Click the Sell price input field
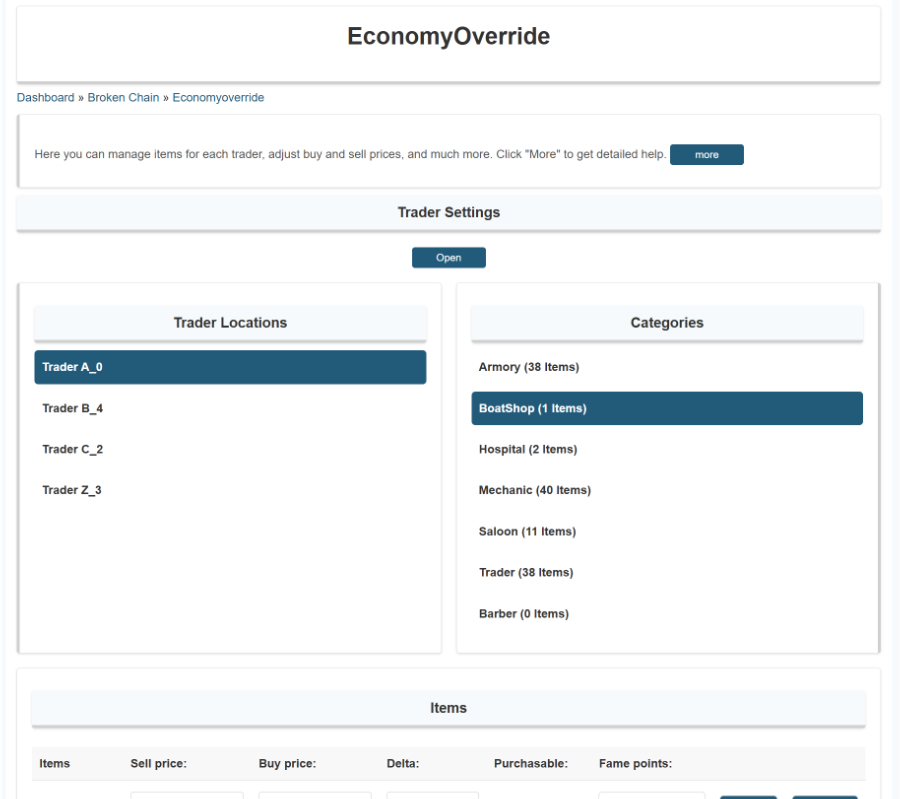The height and width of the screenshot is (799, 900). point(187,797)
